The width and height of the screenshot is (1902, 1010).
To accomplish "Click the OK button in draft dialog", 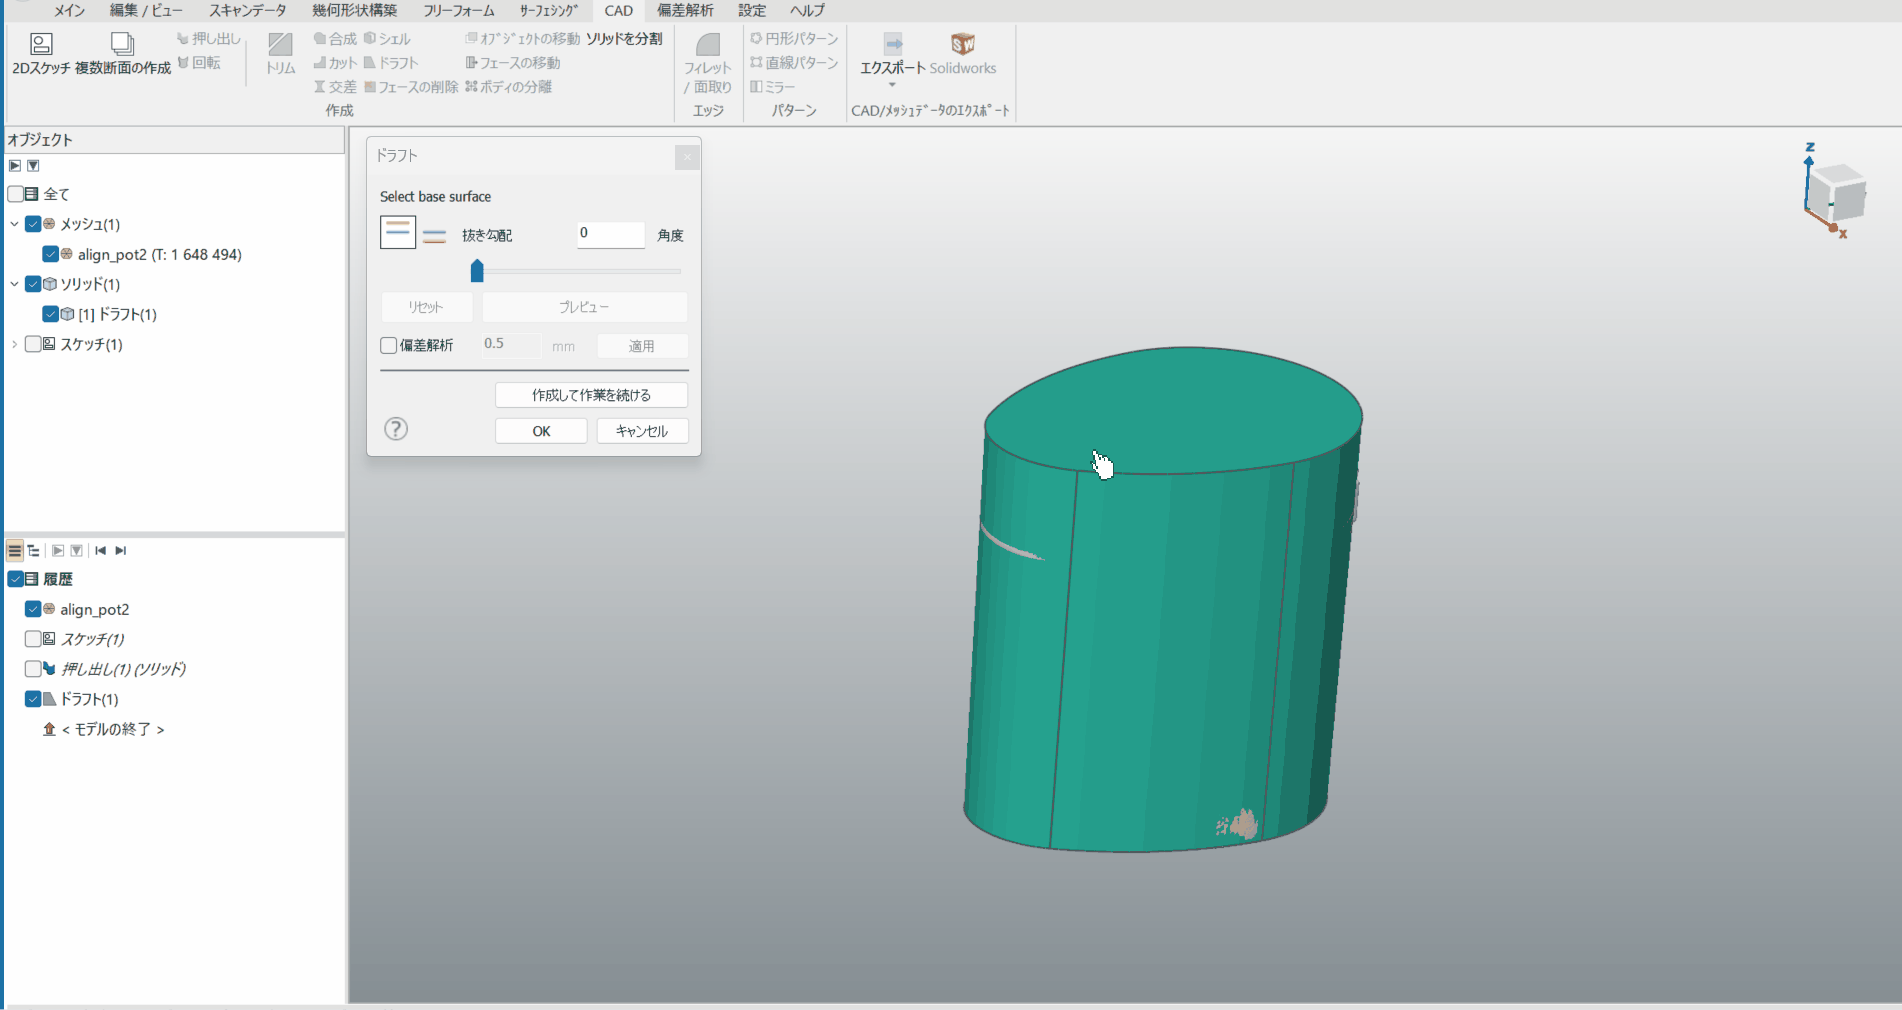I will (x=541, y=431).
